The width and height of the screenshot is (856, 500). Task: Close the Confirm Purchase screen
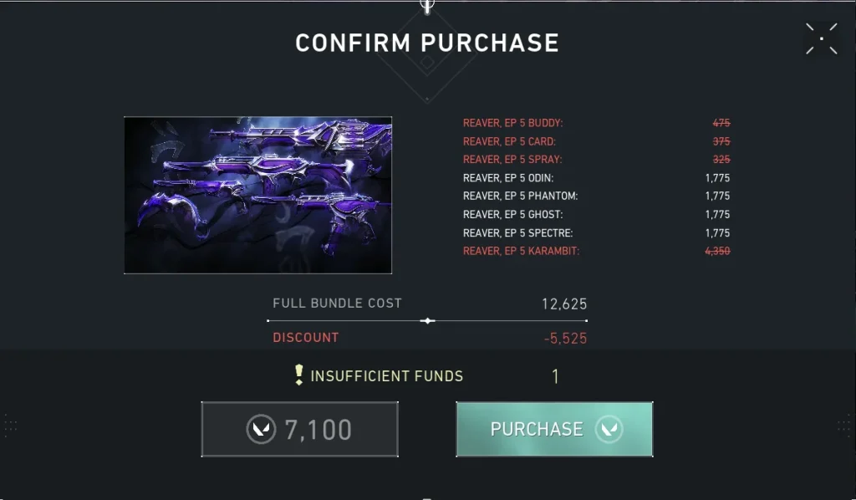coord(821,39)
